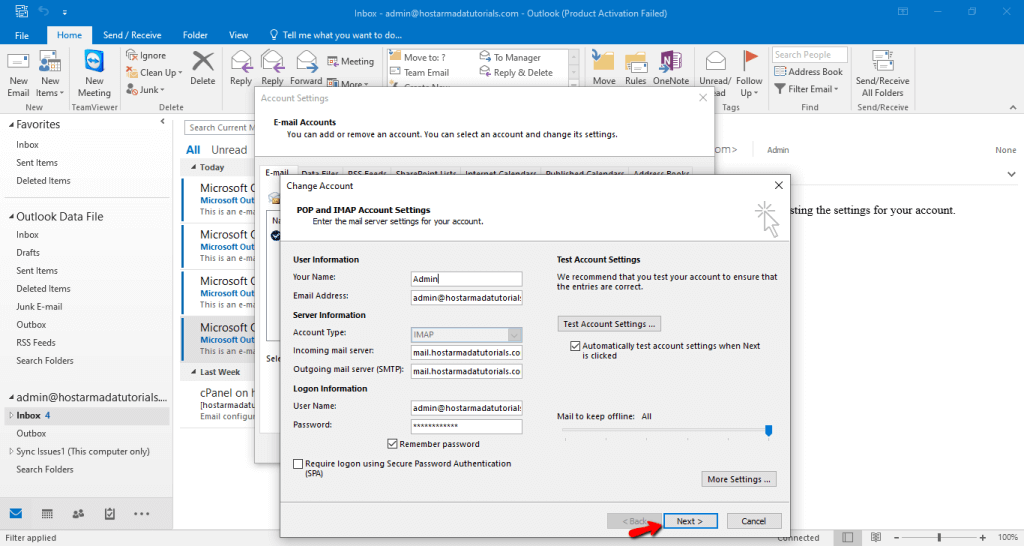Click the Forward icon in ribbon
Screen dimensions: 1024x546
pyautogui.click(x=306, y=61)
